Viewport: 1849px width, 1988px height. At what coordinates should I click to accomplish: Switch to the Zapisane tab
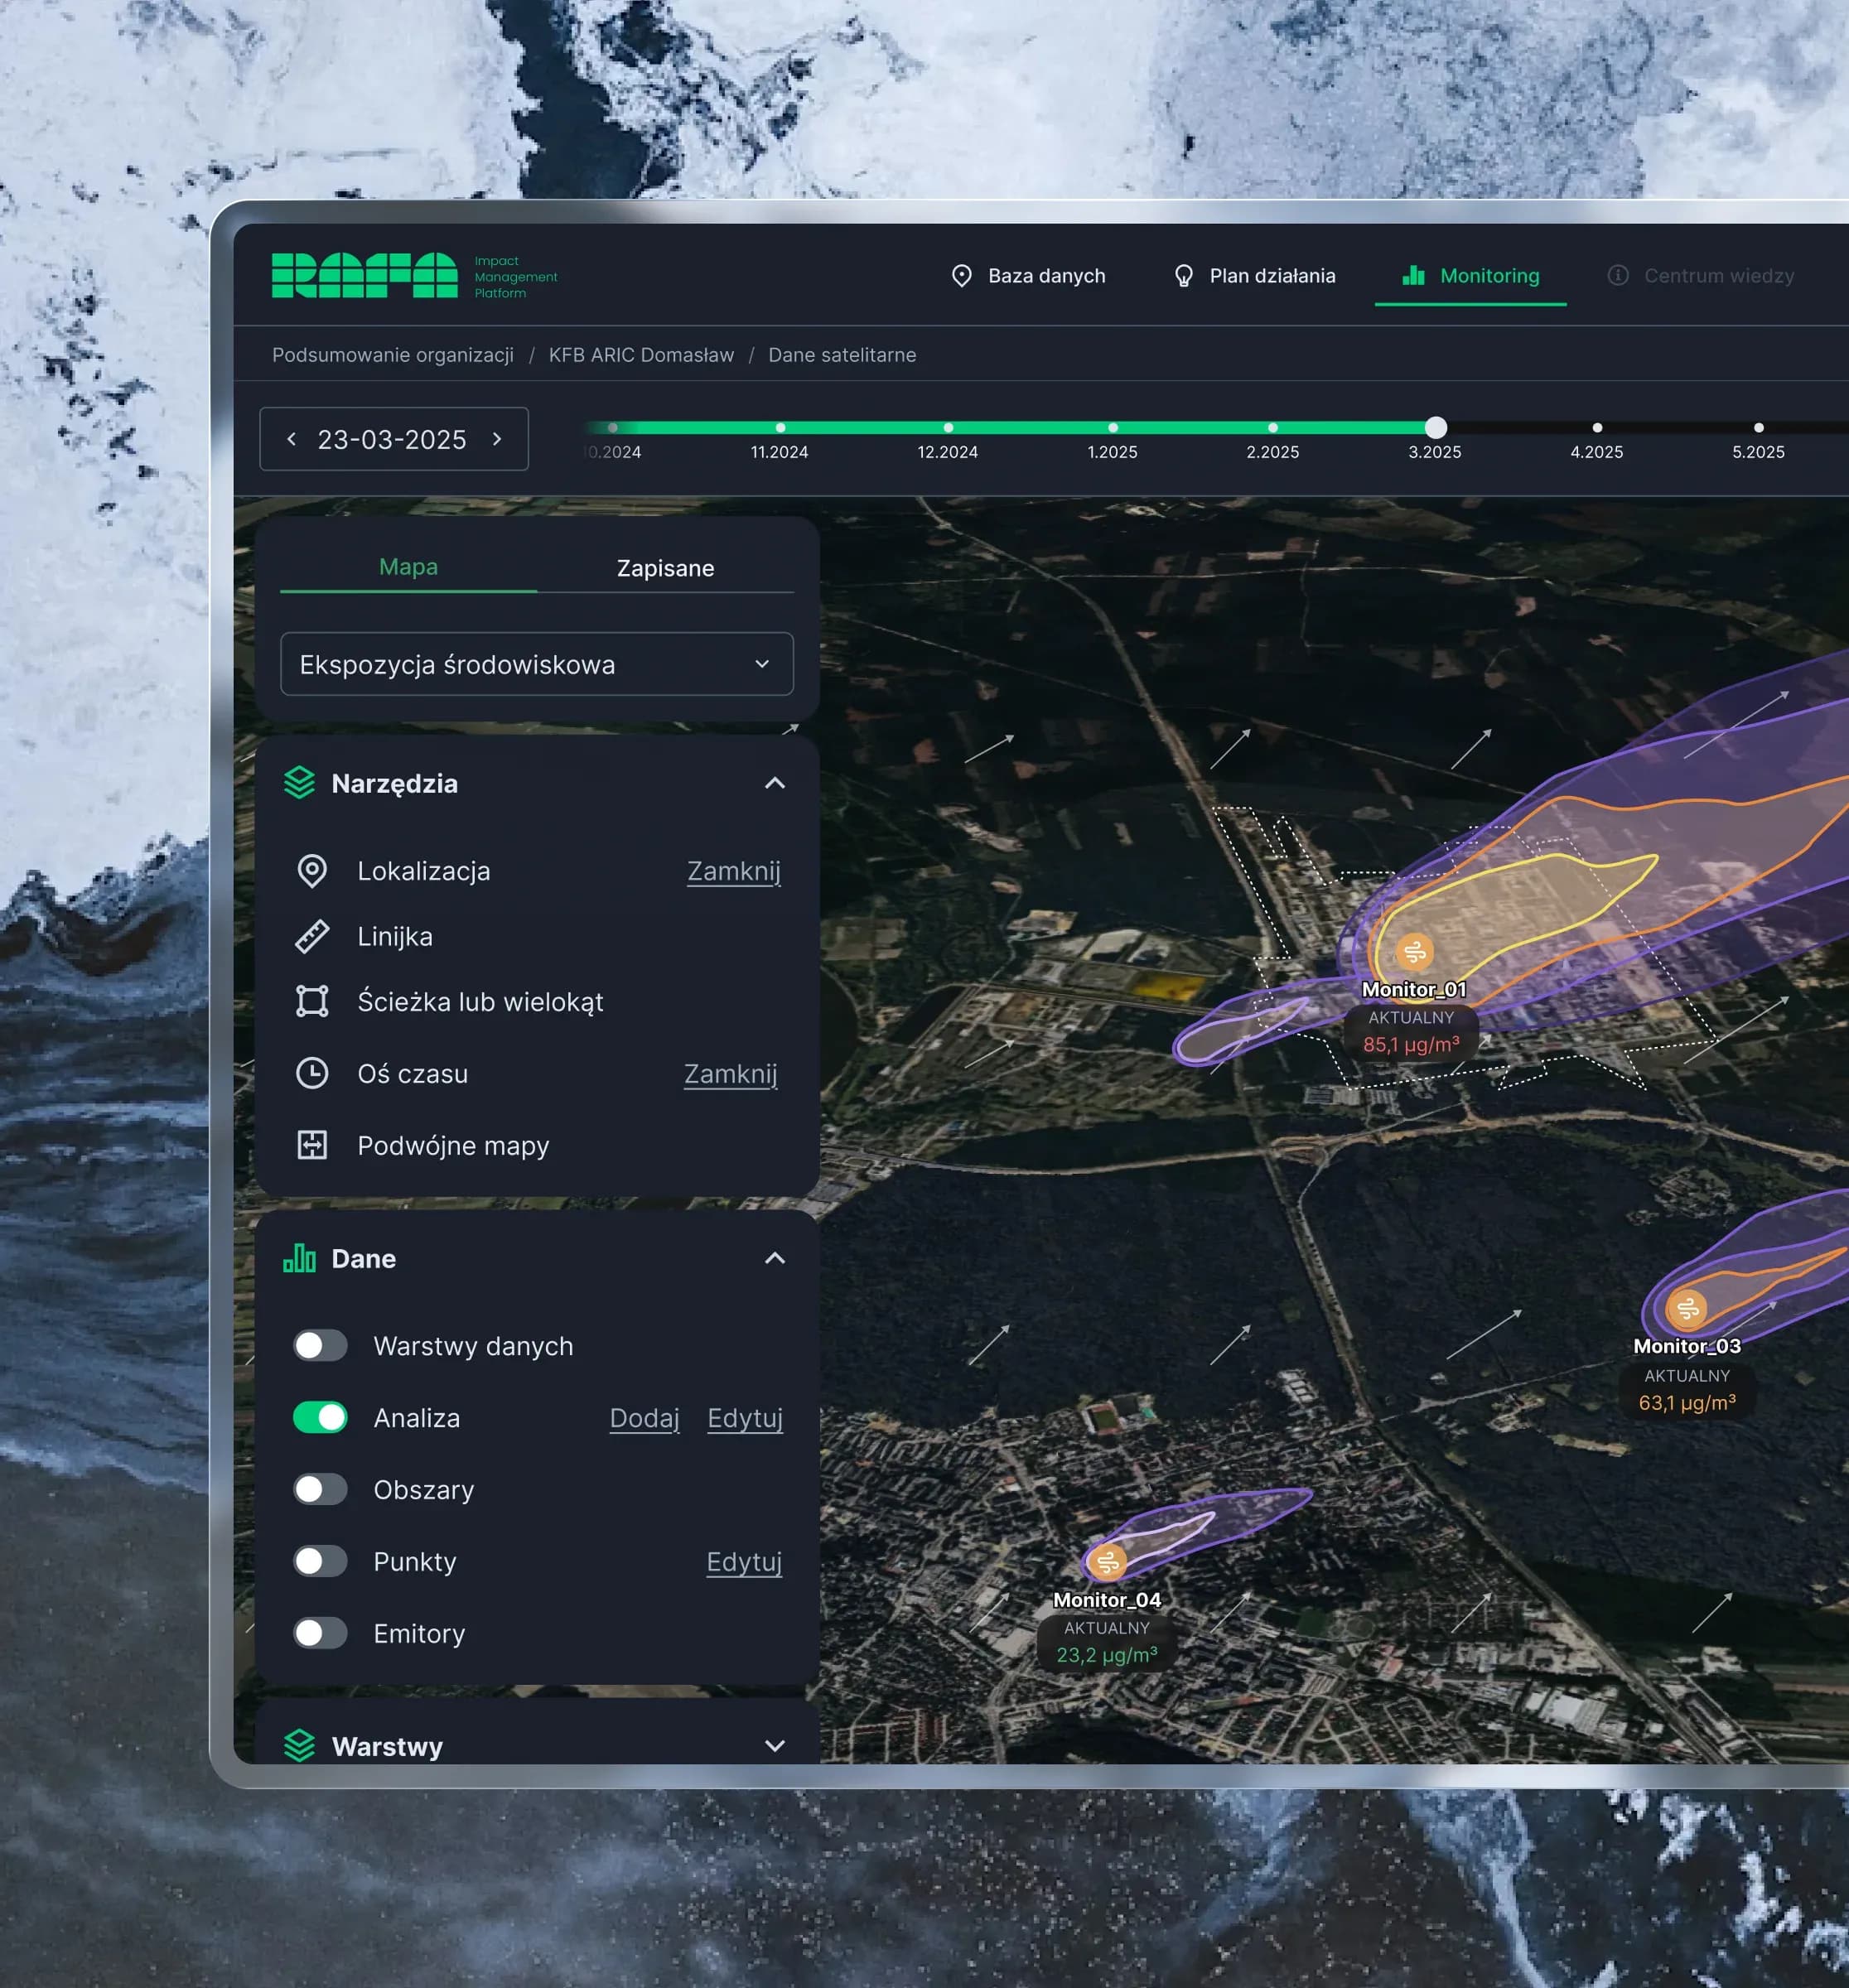click(665, 568)
